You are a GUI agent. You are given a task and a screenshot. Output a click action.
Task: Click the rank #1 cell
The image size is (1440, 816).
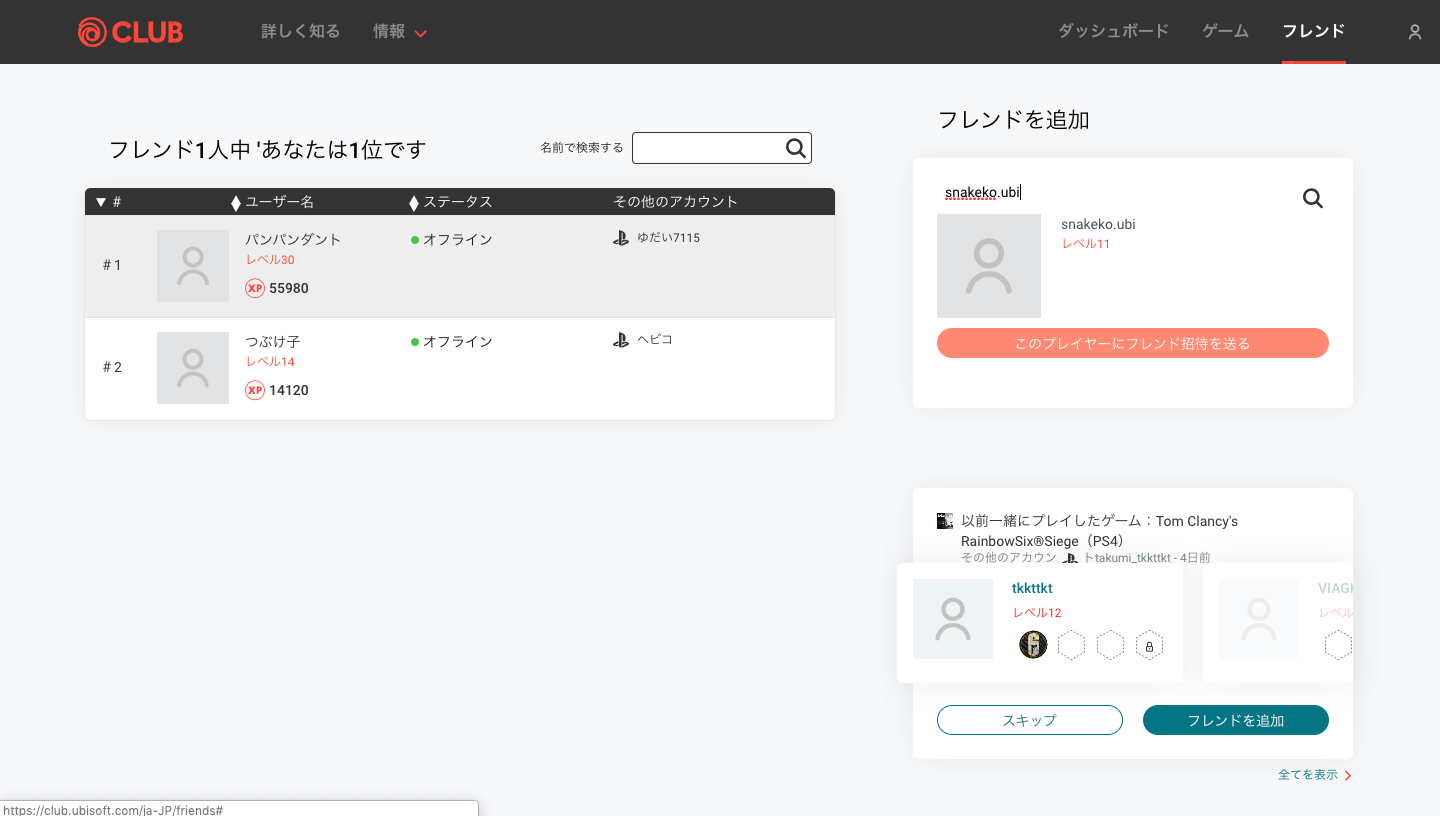pos(112,265)
